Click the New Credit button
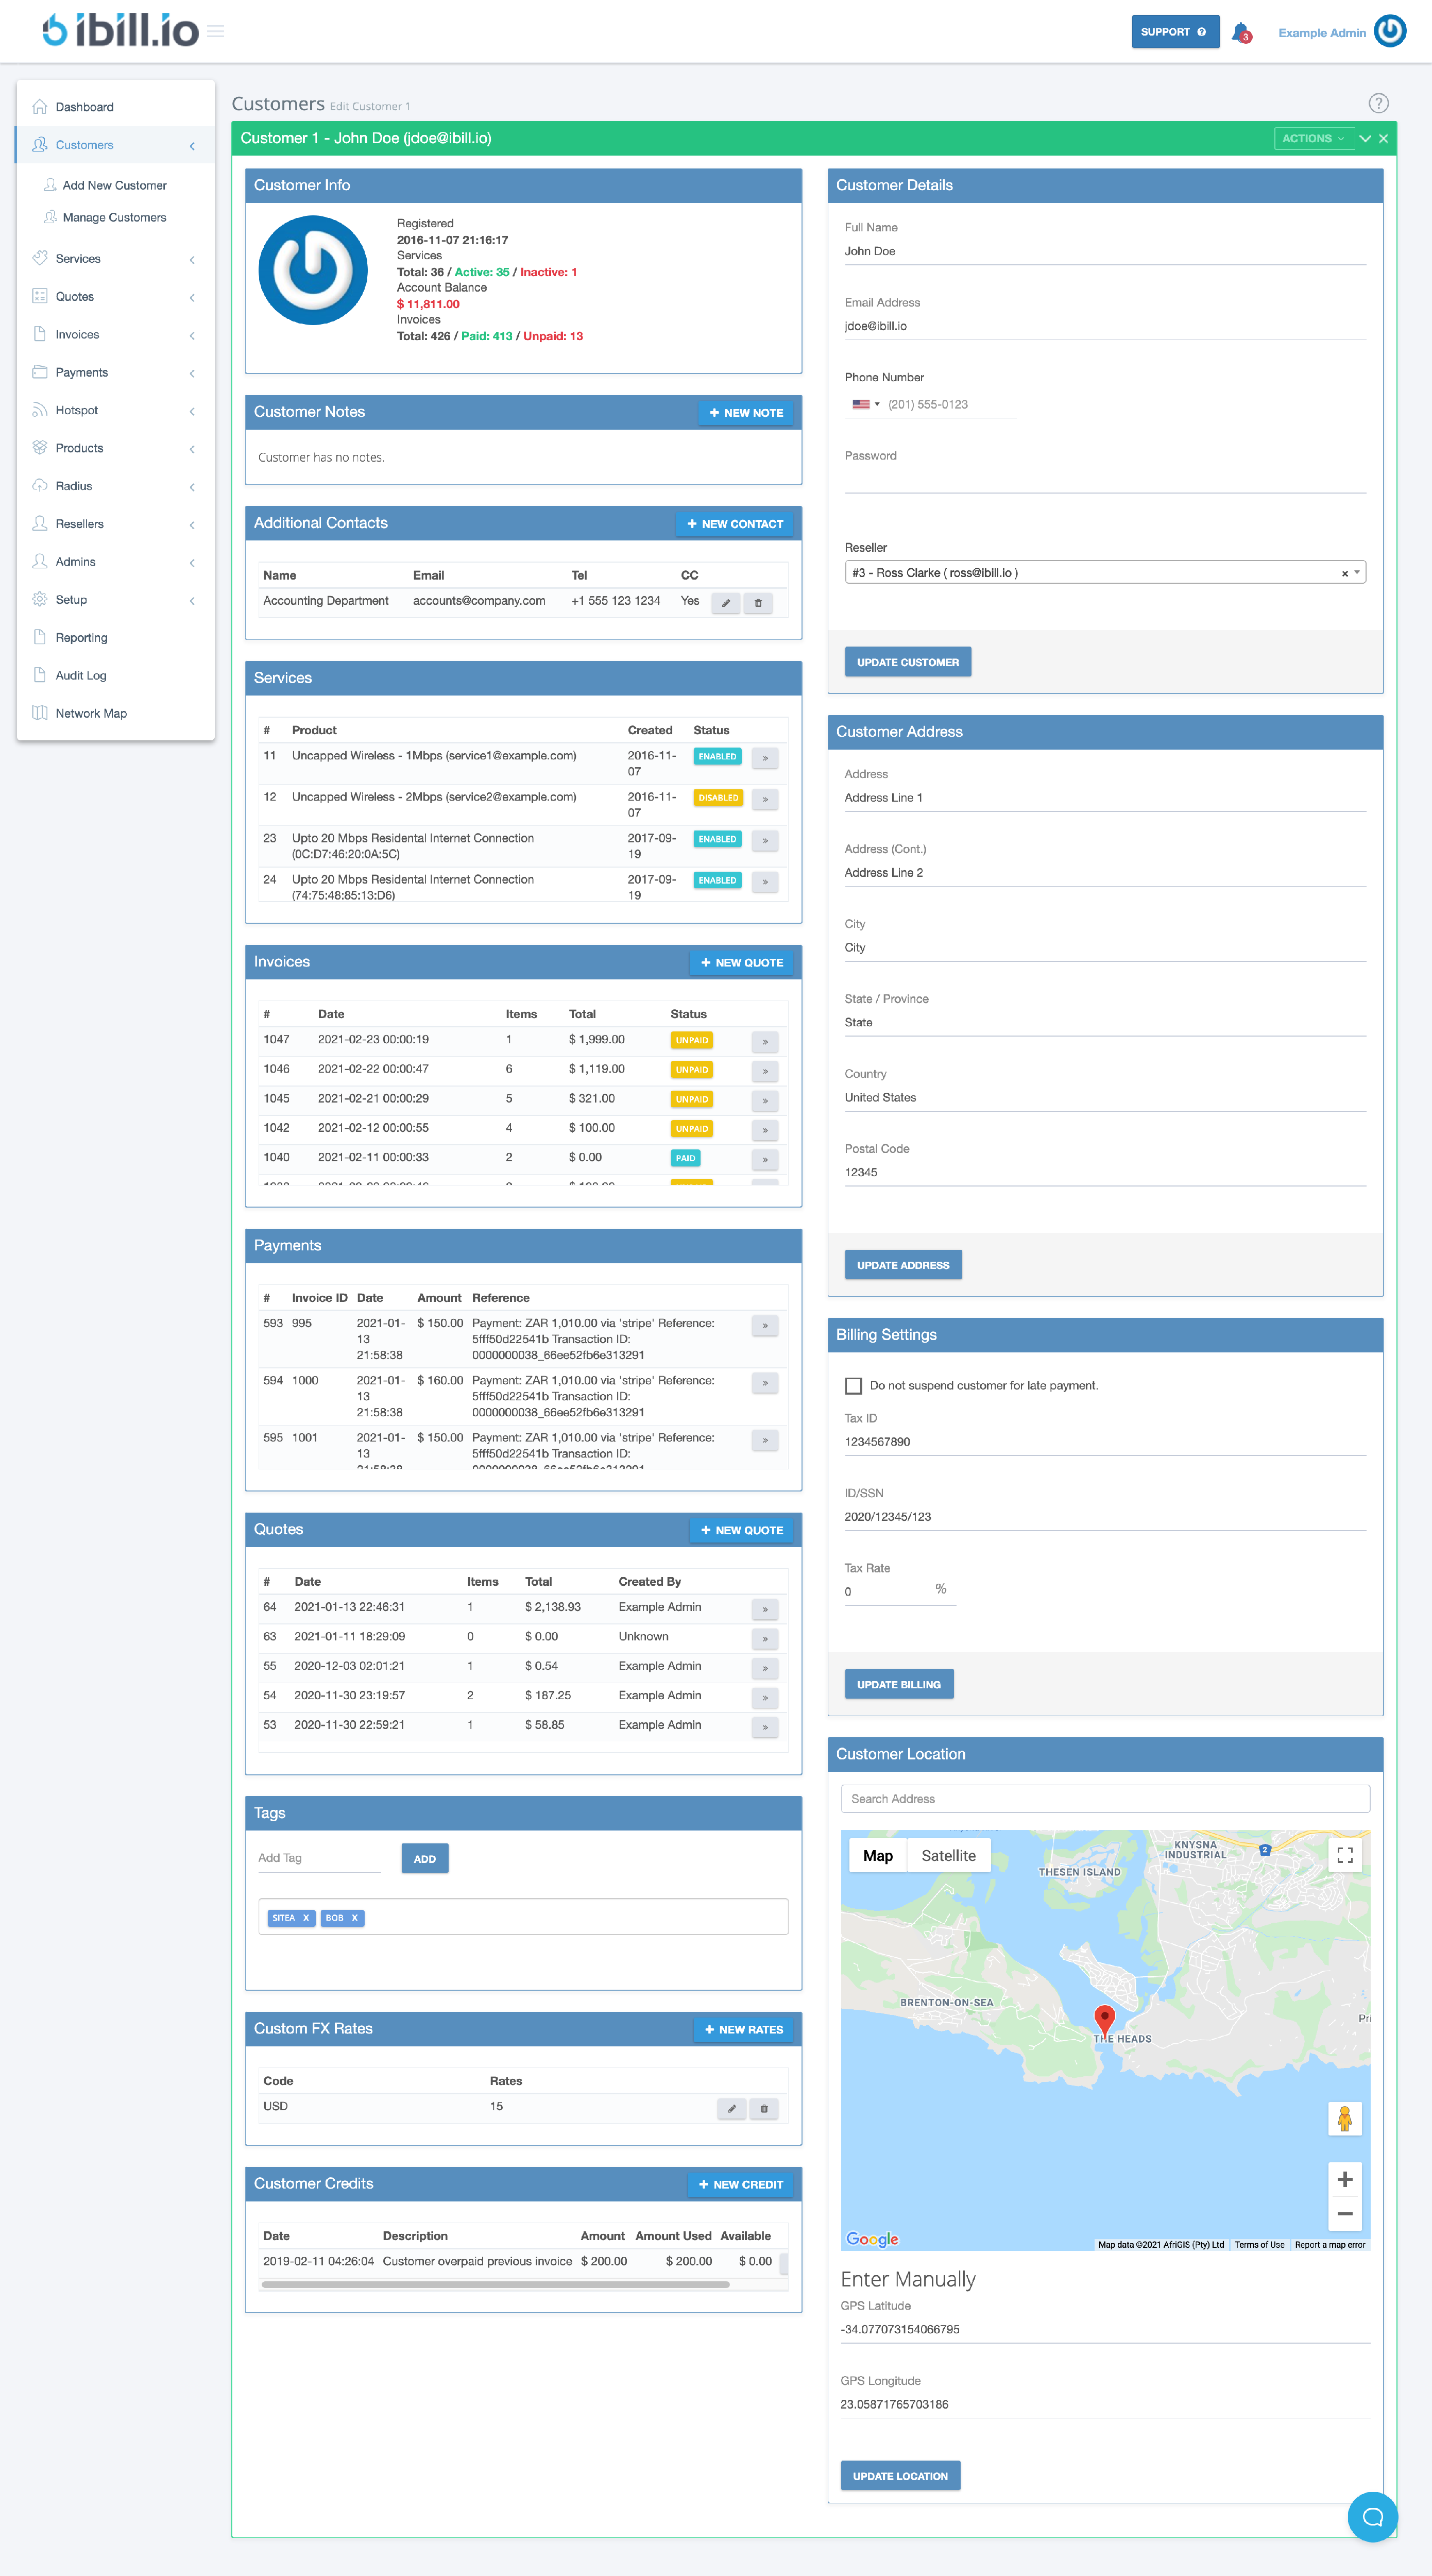1432x2576 pixels. click(x=740, y=2184)
